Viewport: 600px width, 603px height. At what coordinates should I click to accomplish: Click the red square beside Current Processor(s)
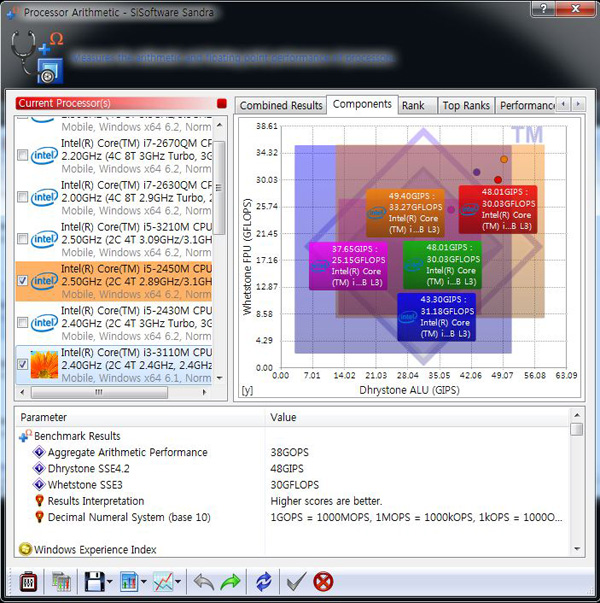pos(222,103)
